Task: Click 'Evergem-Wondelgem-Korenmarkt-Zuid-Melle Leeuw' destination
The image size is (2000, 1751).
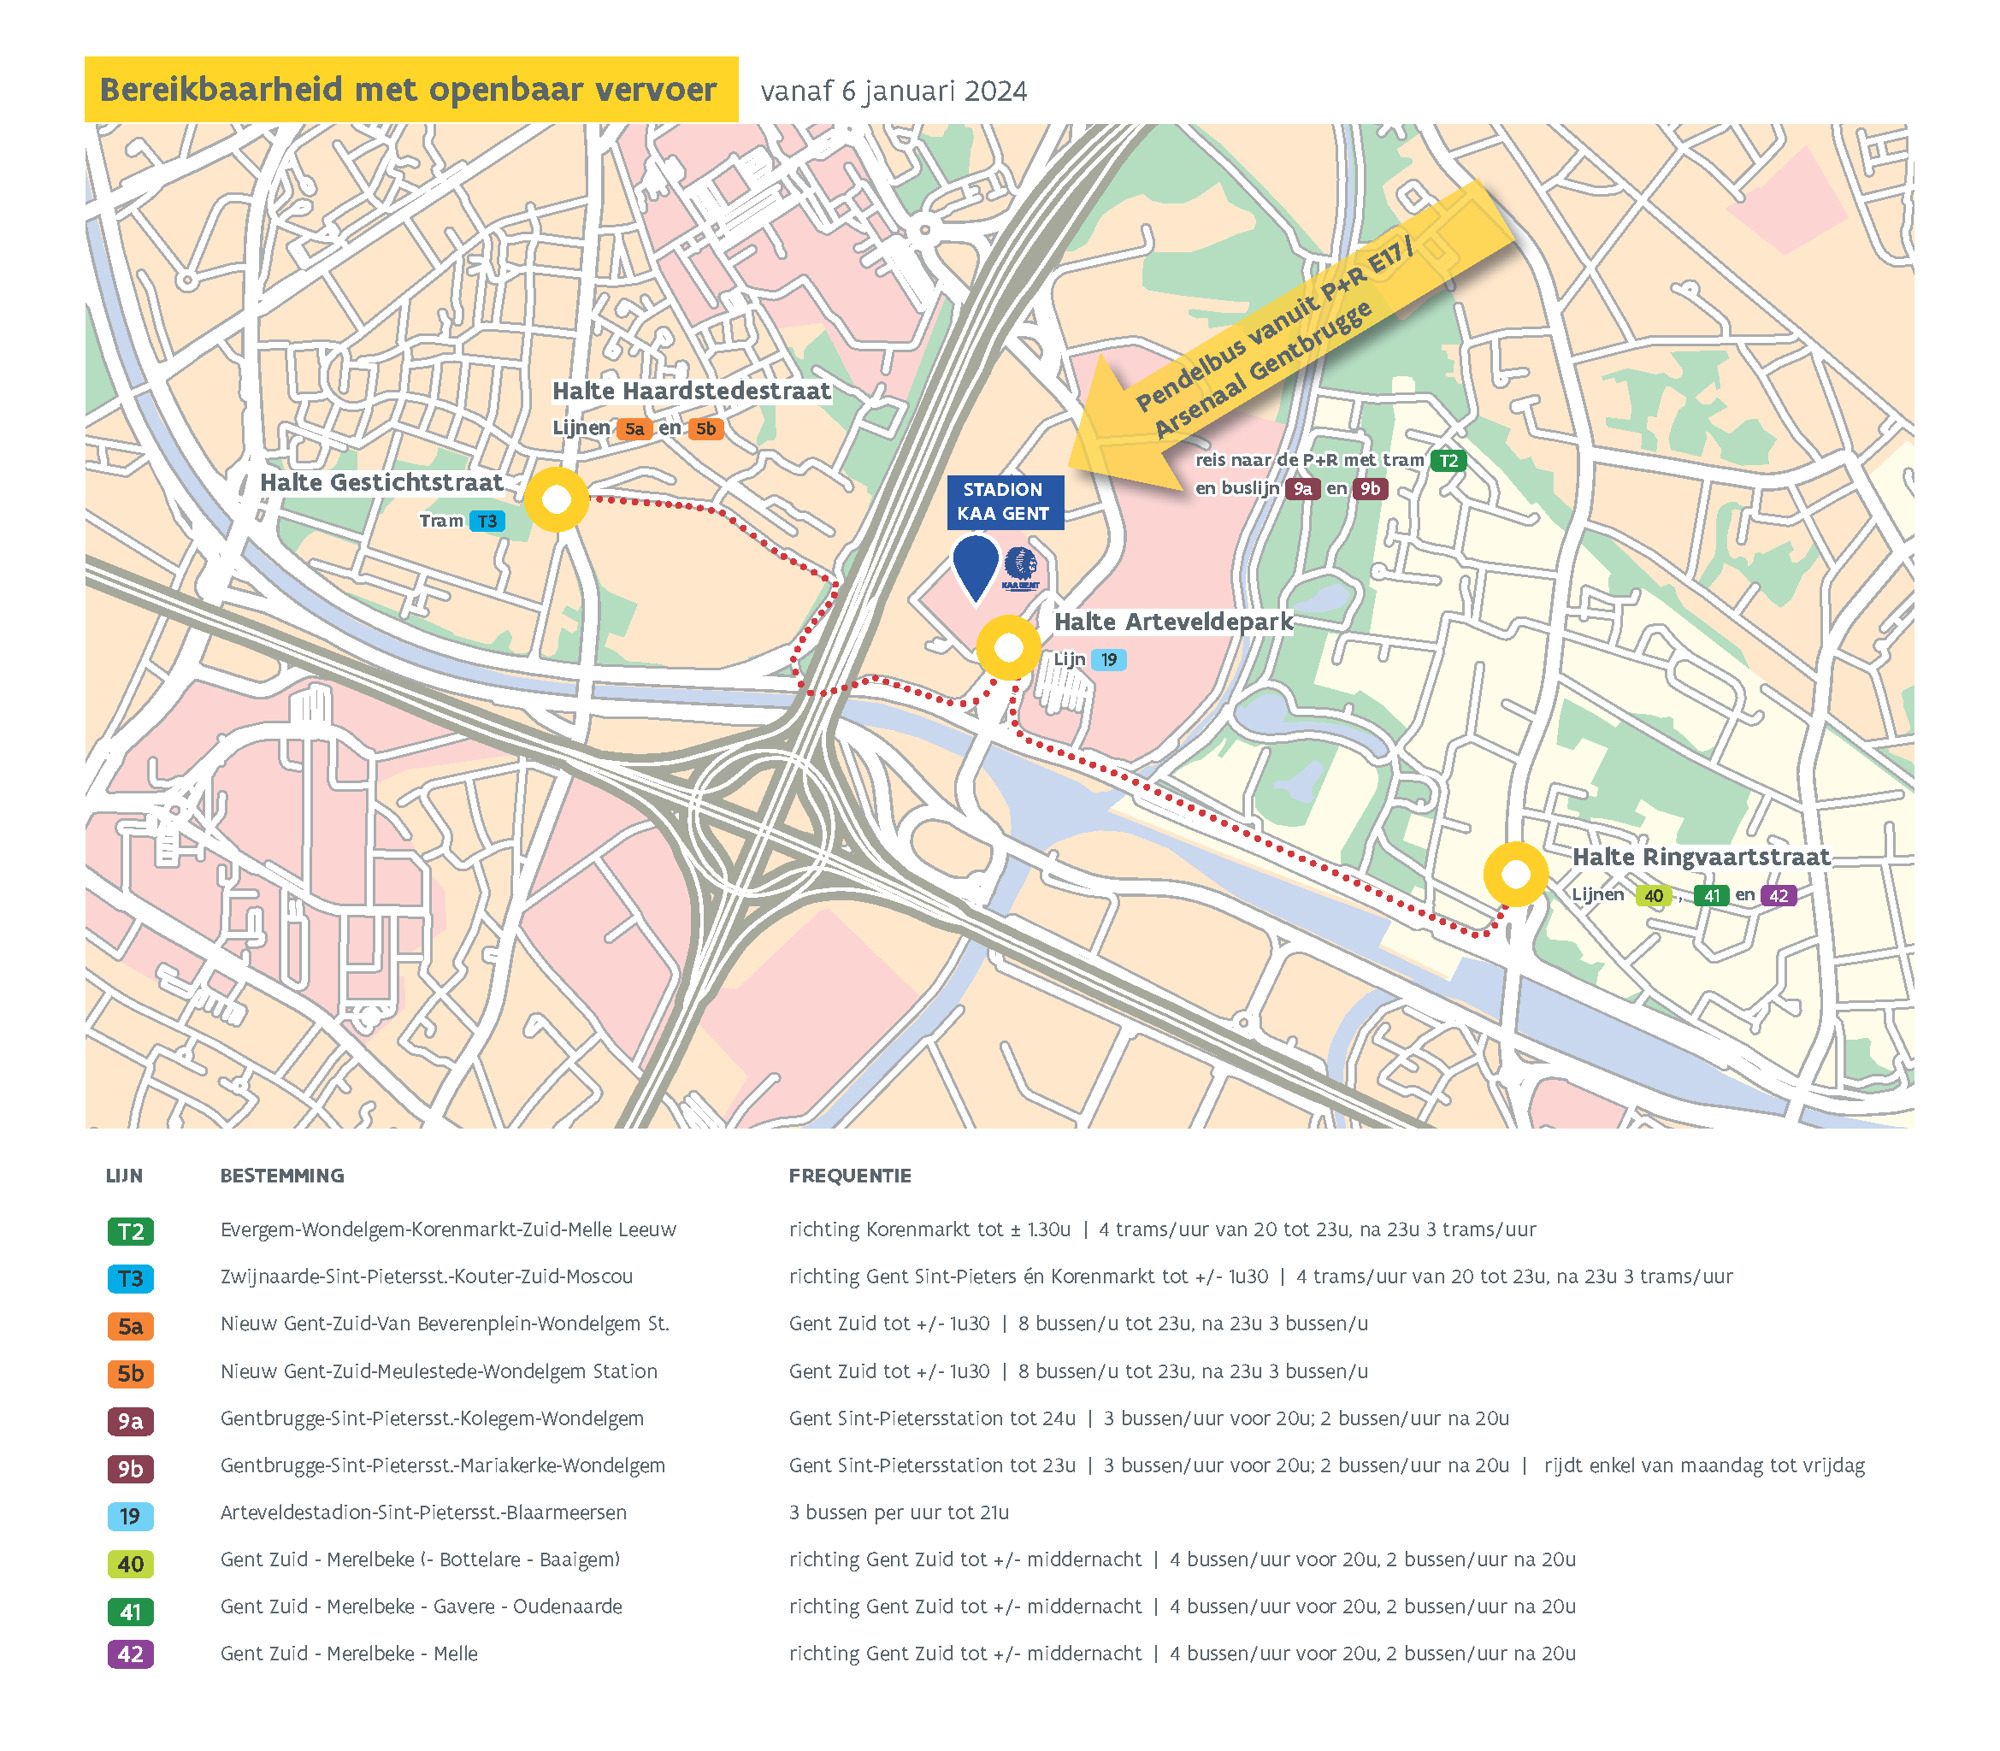Action: pos(448,1229)
